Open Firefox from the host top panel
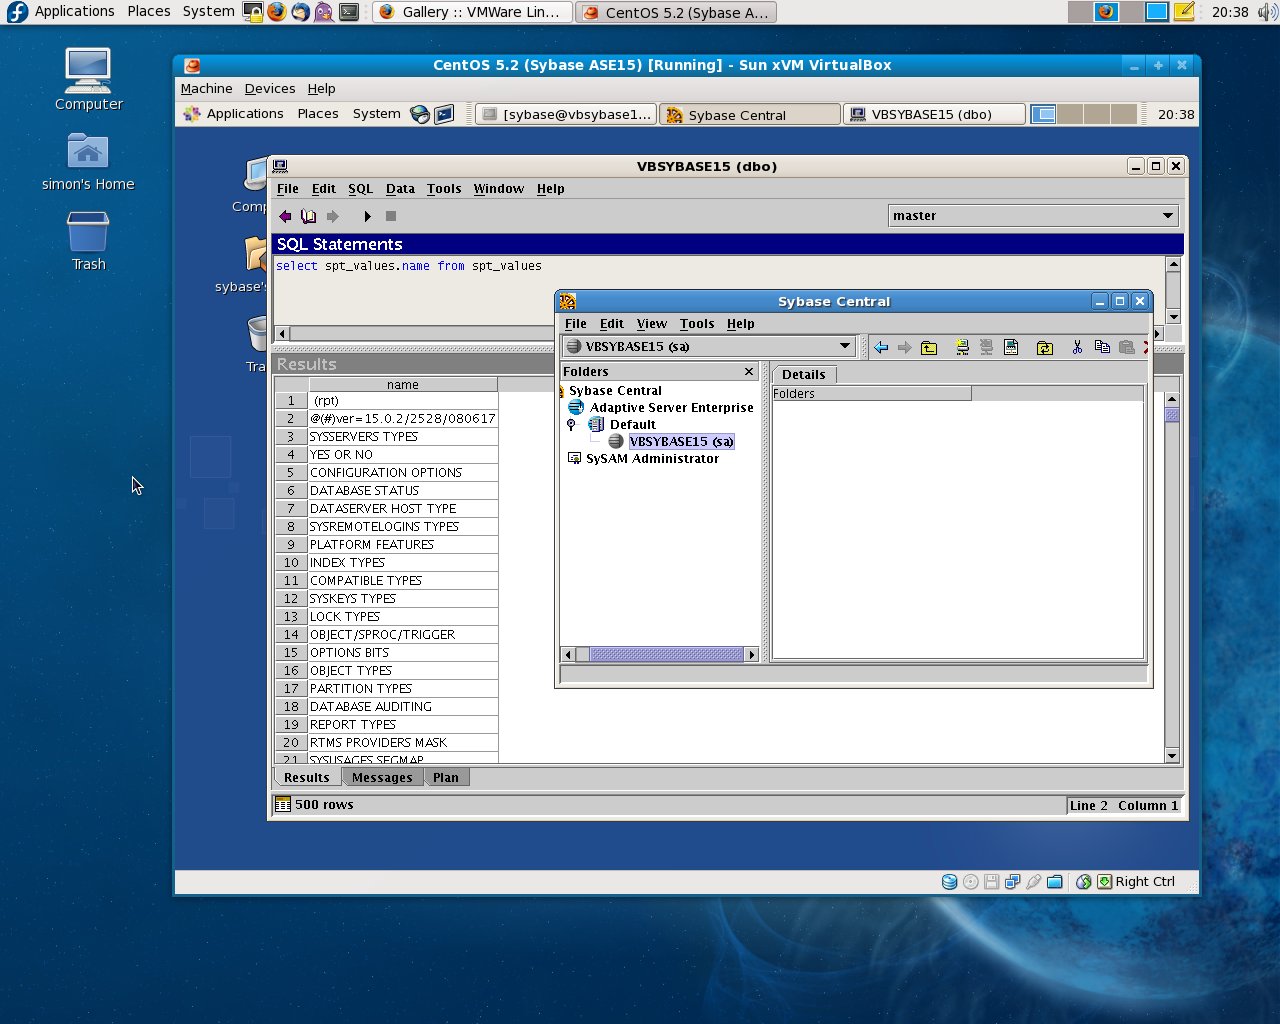The height and width of the screenshot is (1024, 1280). (x=277, y=12)
